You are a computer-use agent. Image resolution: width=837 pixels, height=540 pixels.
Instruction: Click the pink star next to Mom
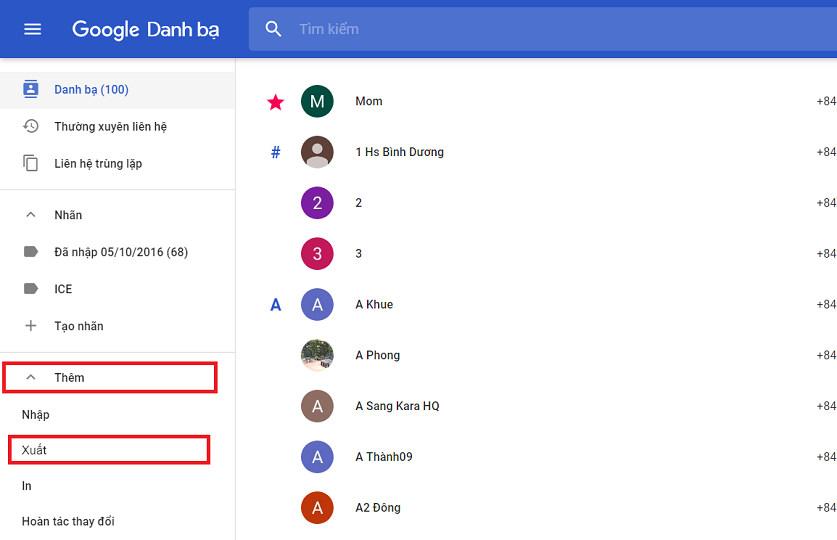(x=275, y=101)
